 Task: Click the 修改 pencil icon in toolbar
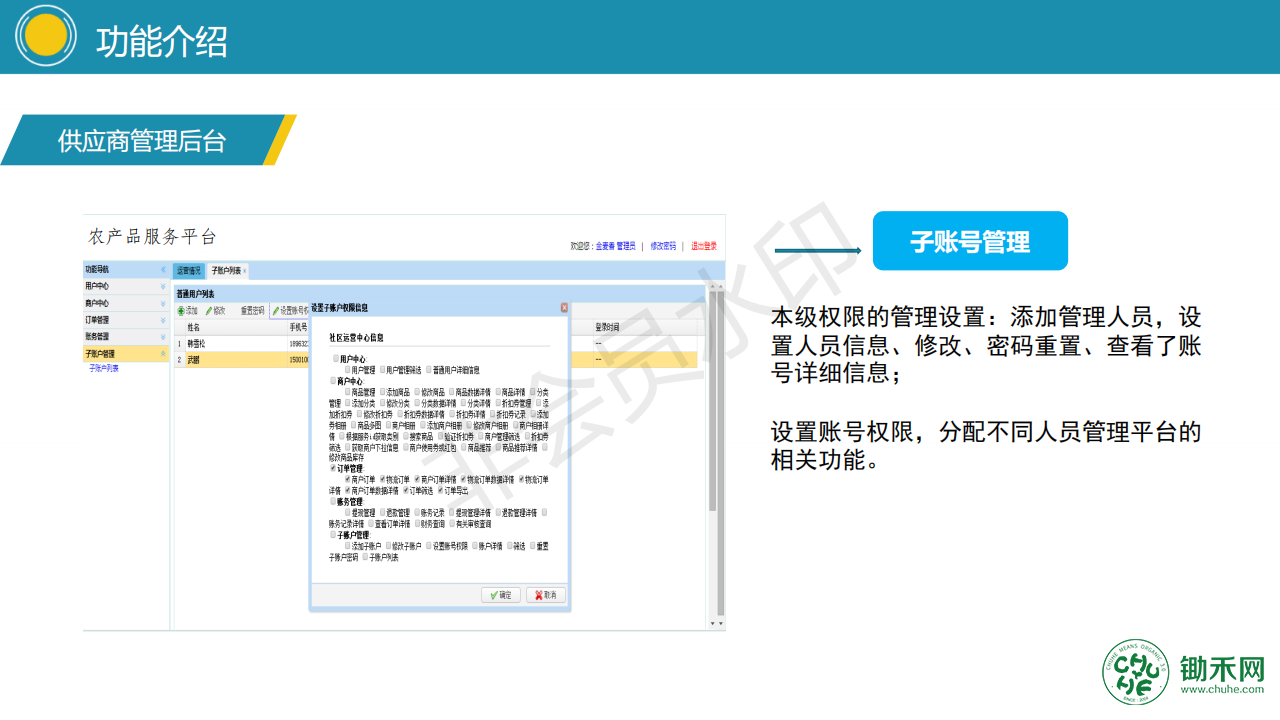tap(209, 311)
